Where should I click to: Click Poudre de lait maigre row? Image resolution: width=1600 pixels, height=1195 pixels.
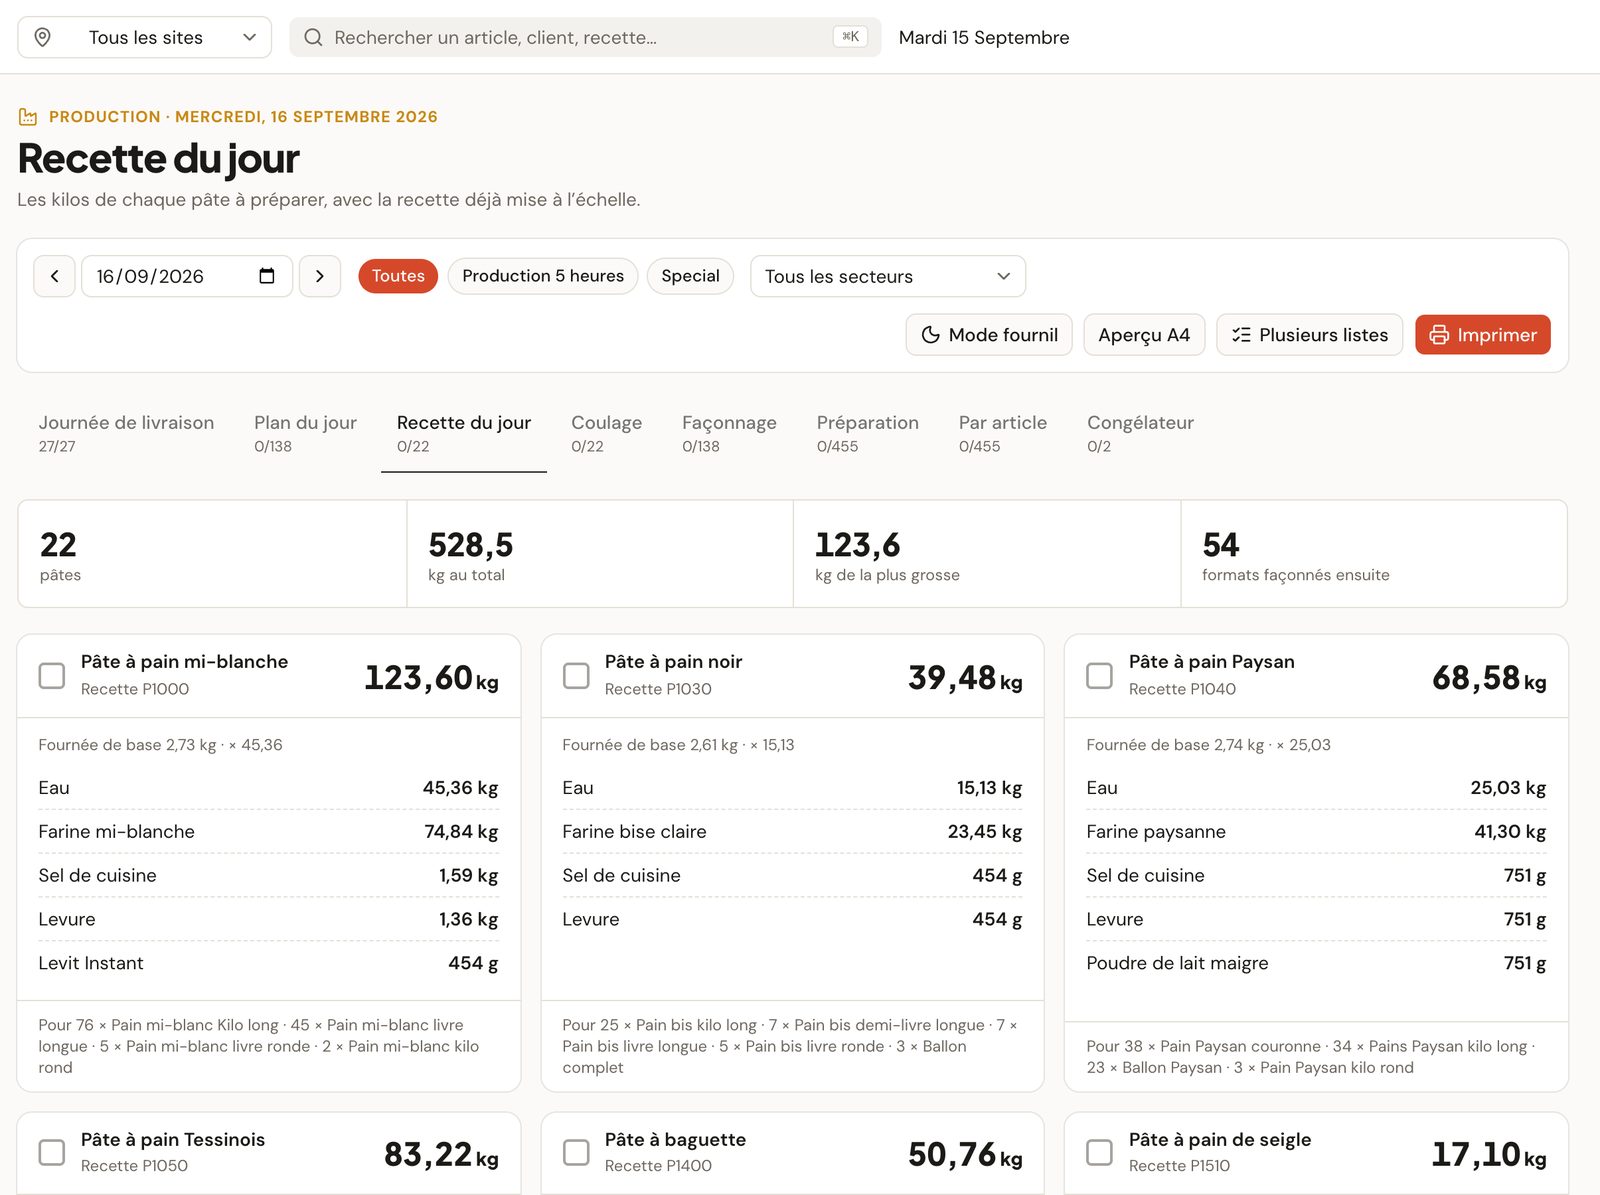coord(1316,963)
